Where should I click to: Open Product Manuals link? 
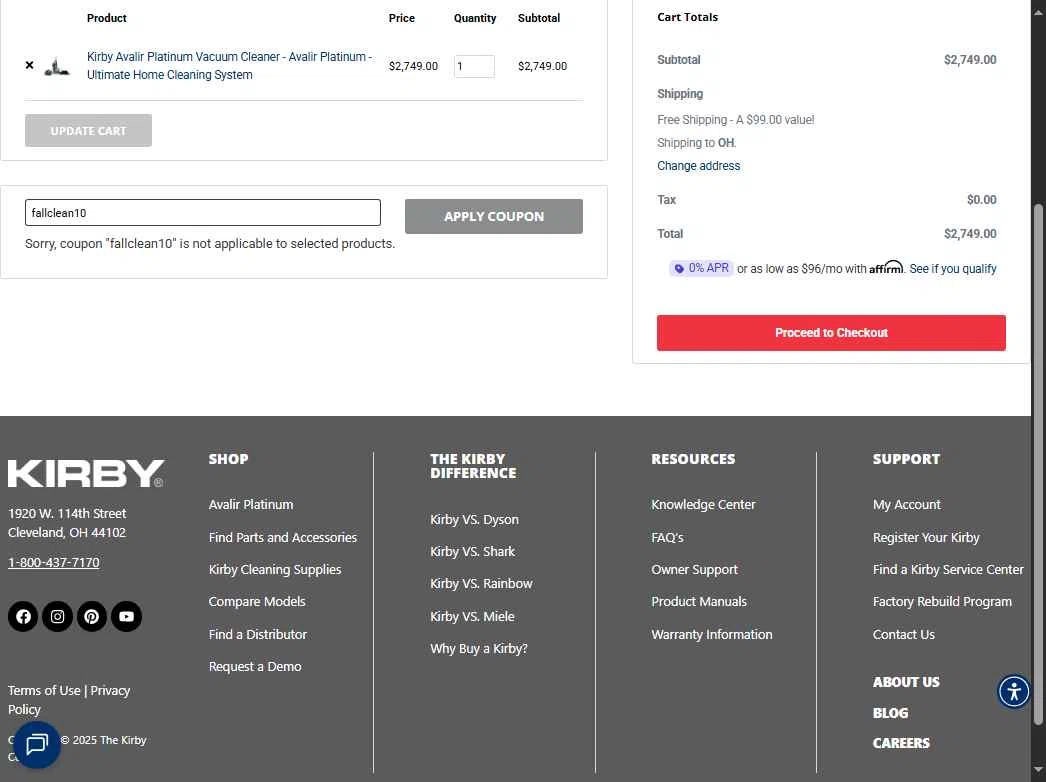tap(699, 601)
